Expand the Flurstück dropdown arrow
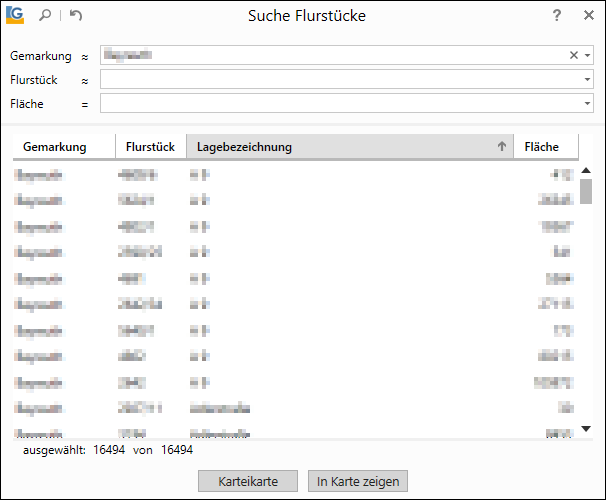Screen dimensions: 606x500 tap(588, 80)
